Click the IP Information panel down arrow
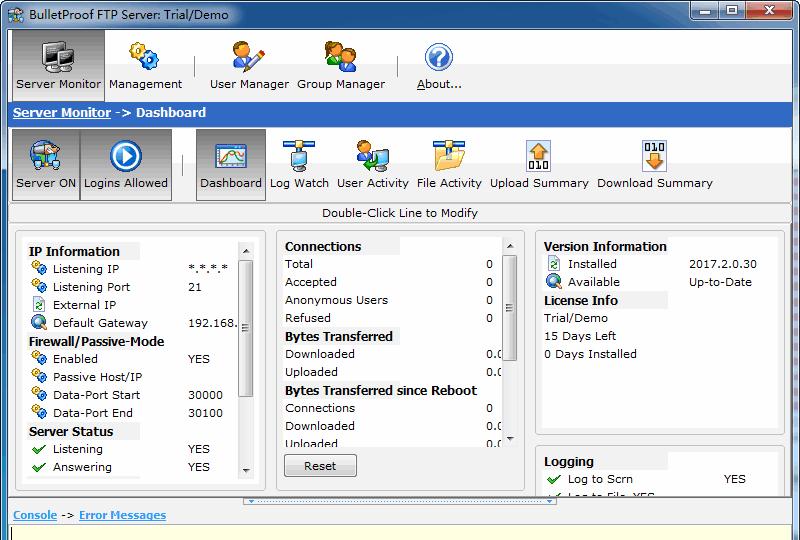Image resolution: width=800 pixels, height=540 pixels. [246, 471]
